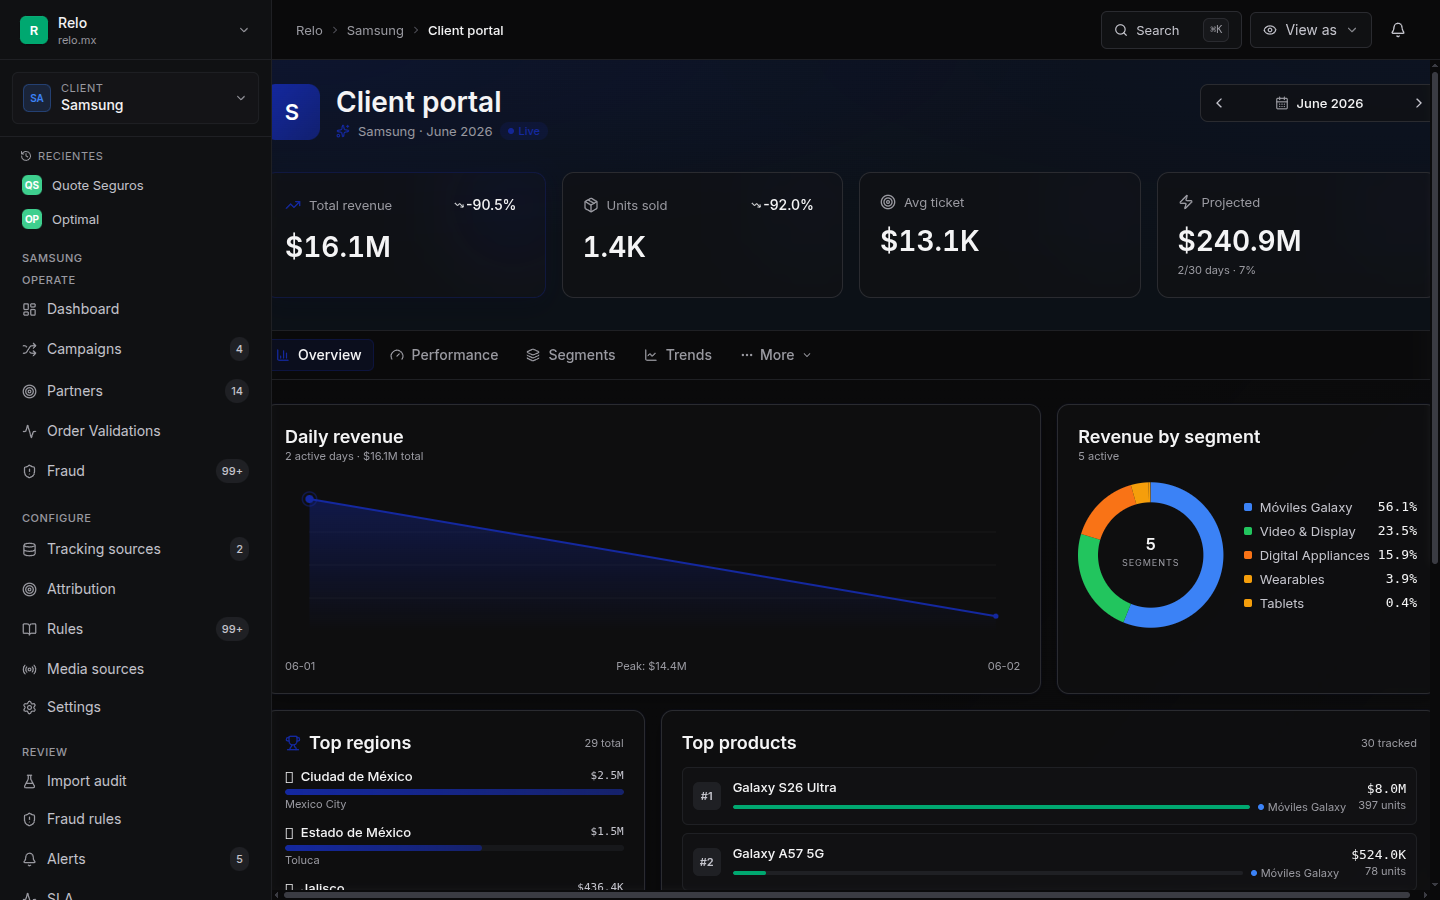Open Optimal OP icon
The height and width of the screenshot is (900, 1440).
[32, 219]
